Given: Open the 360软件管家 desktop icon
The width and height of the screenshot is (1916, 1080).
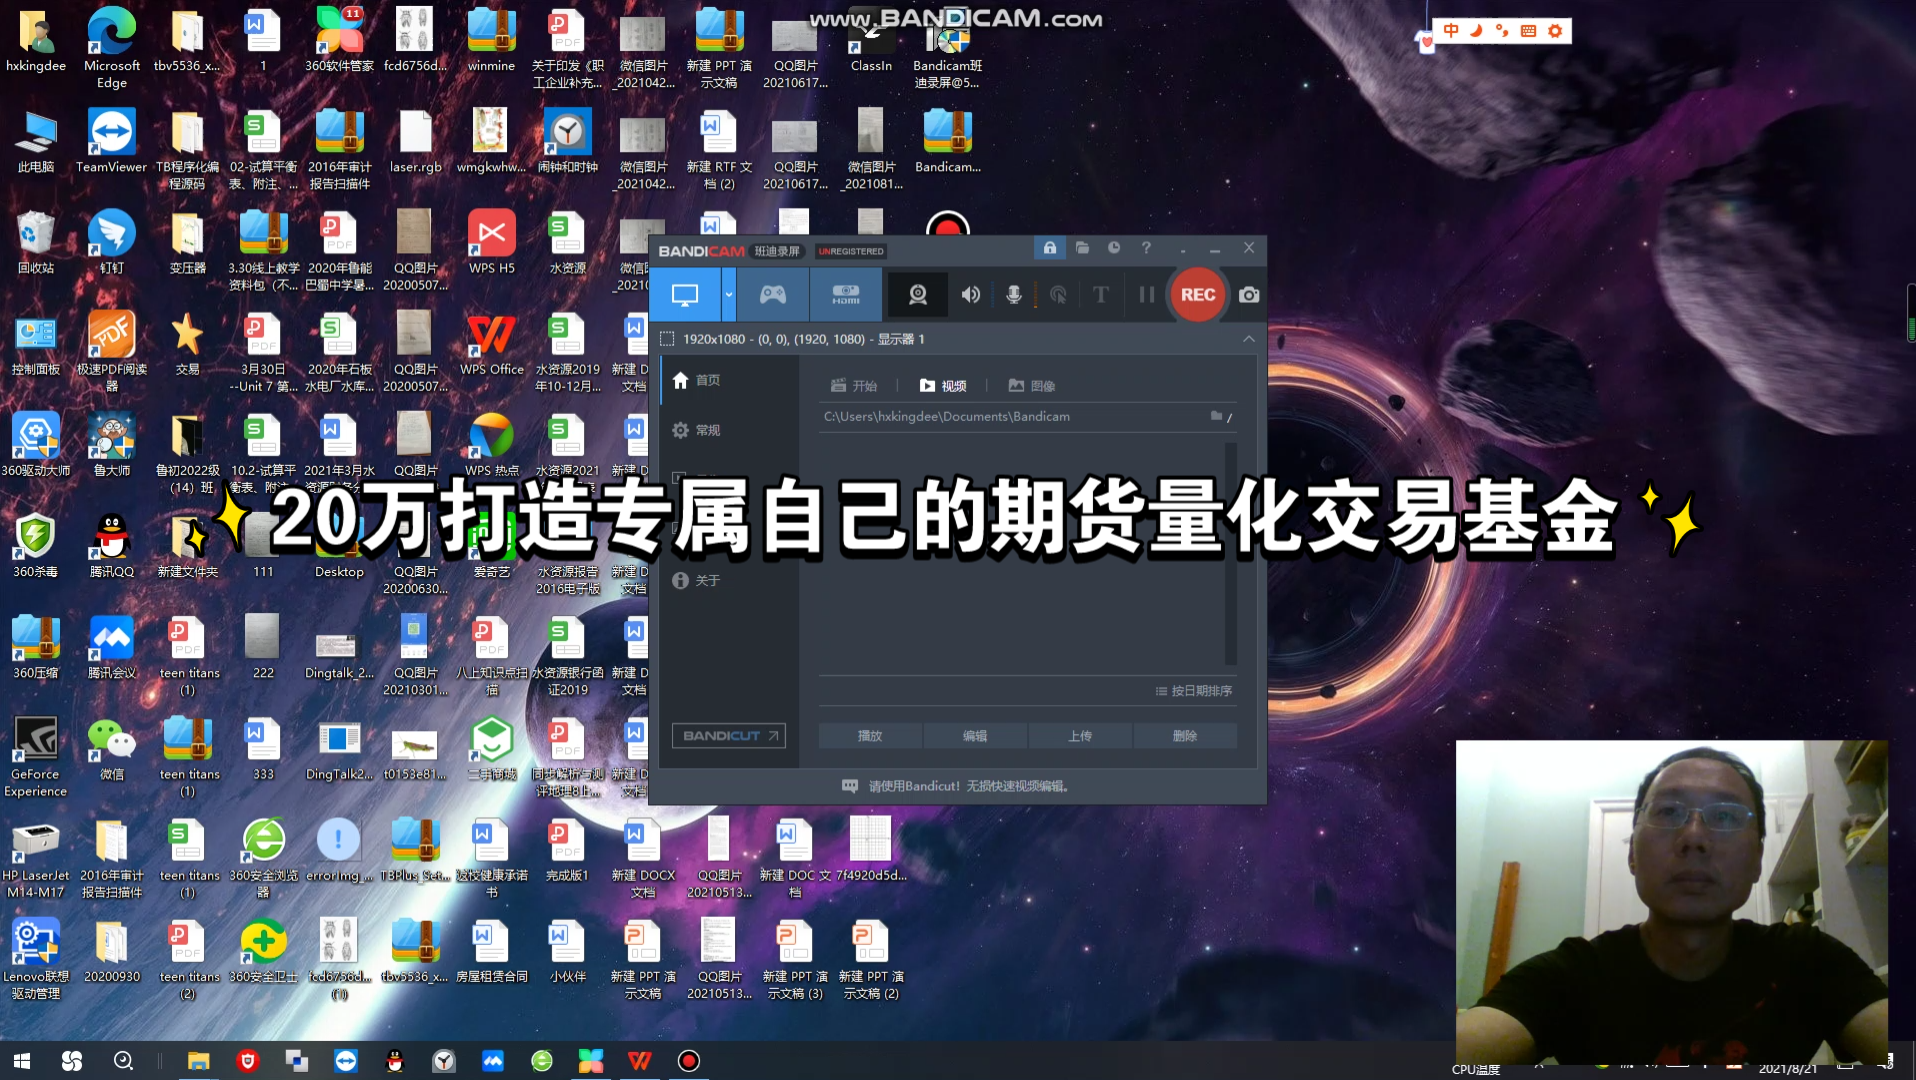Looking at the screenshot, I should tap(339, 40).
